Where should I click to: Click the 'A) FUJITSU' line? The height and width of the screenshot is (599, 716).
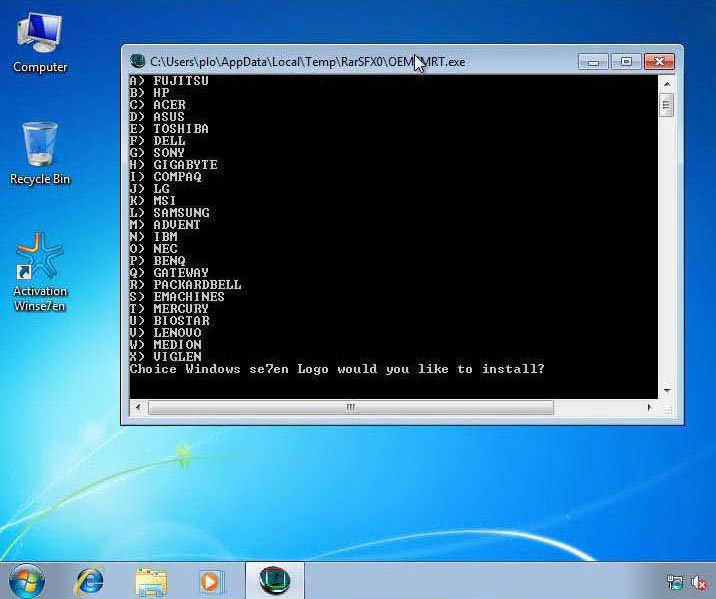tap(169, 81)
